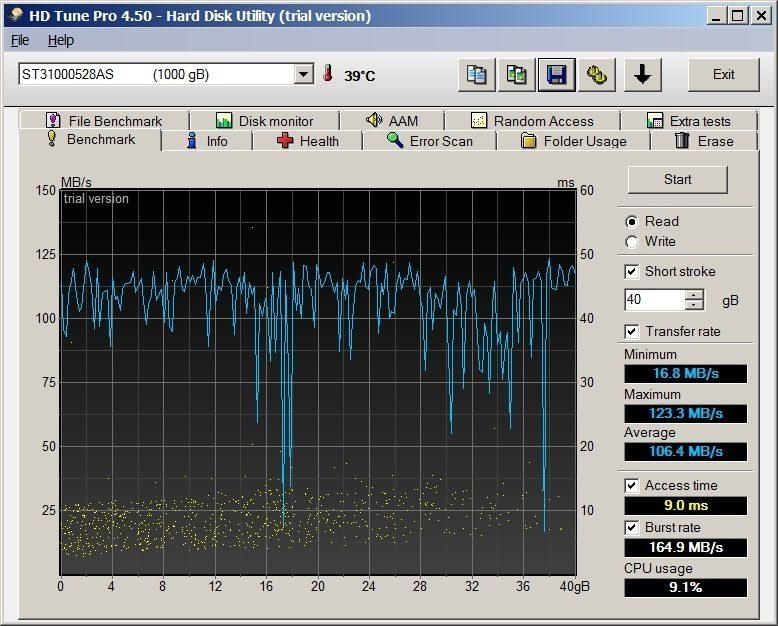Click the copy text to clipboard icon
This screenshot has height=626, width=778.
coord(478,75)
